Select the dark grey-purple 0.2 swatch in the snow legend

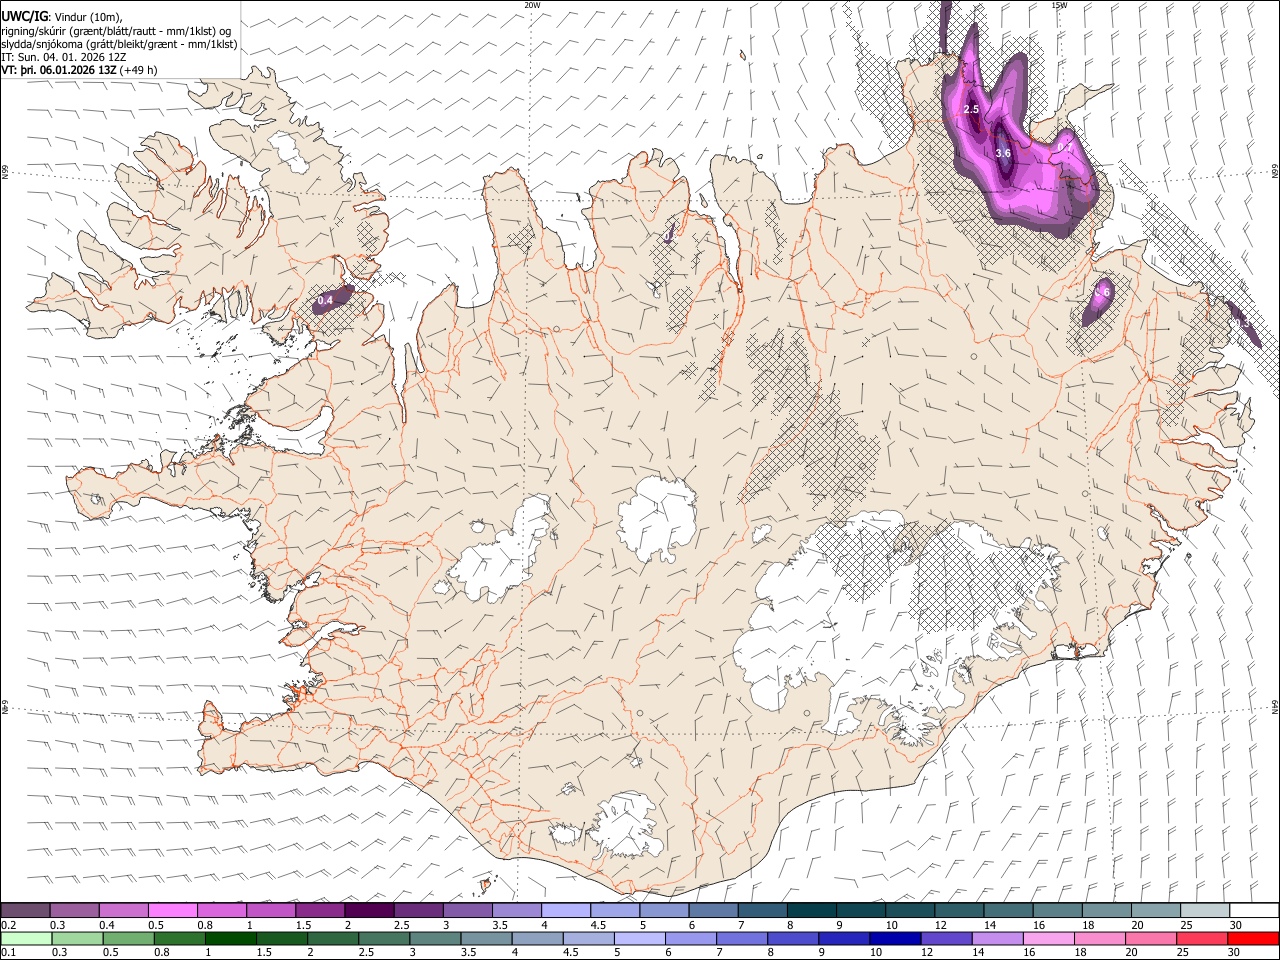click(x=25, y=911)
